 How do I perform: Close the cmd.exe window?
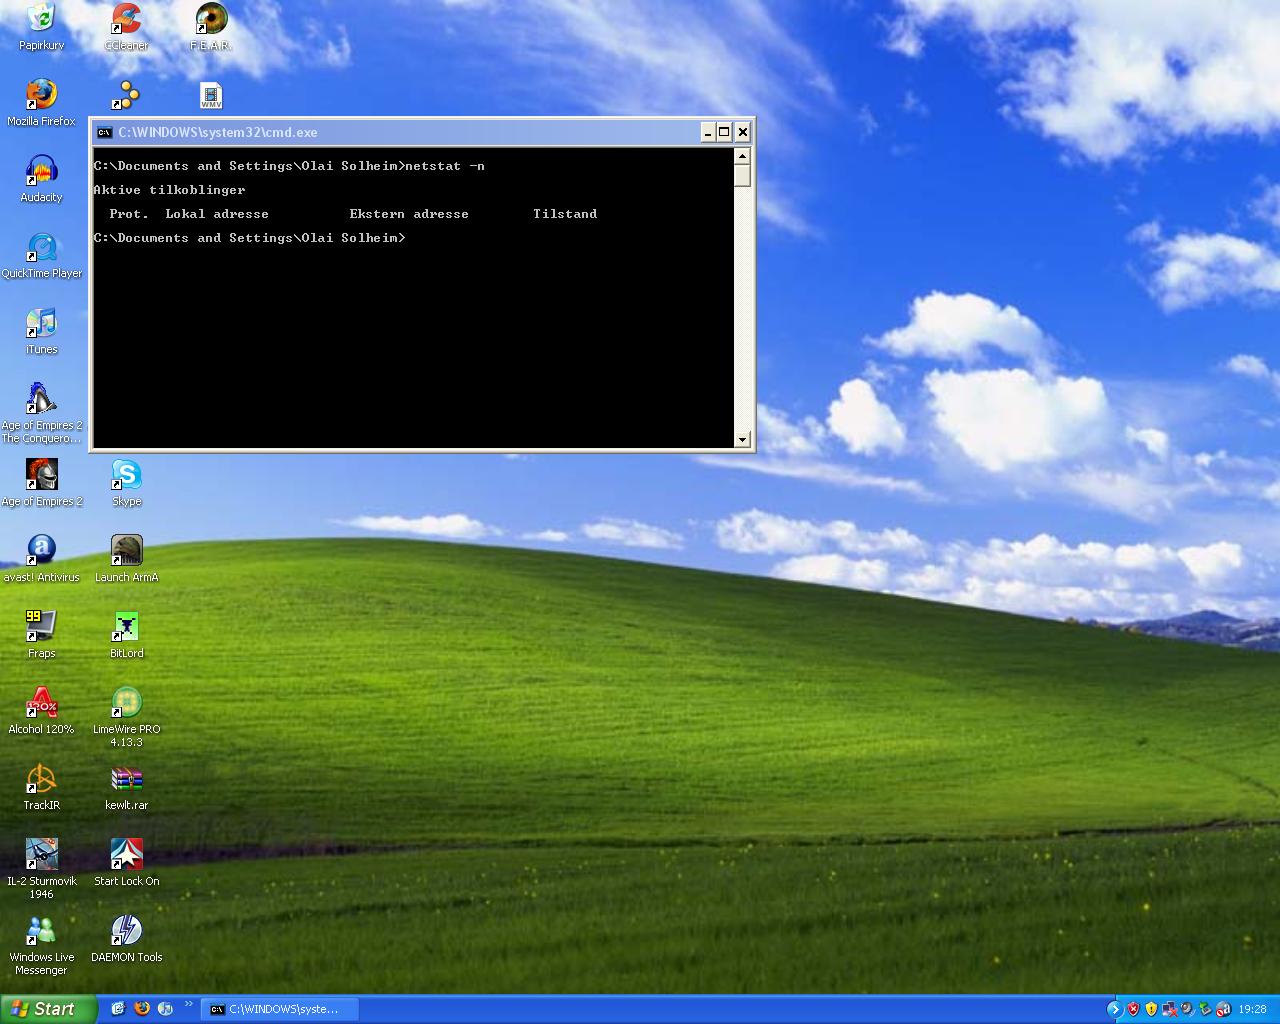coord(742,132)
